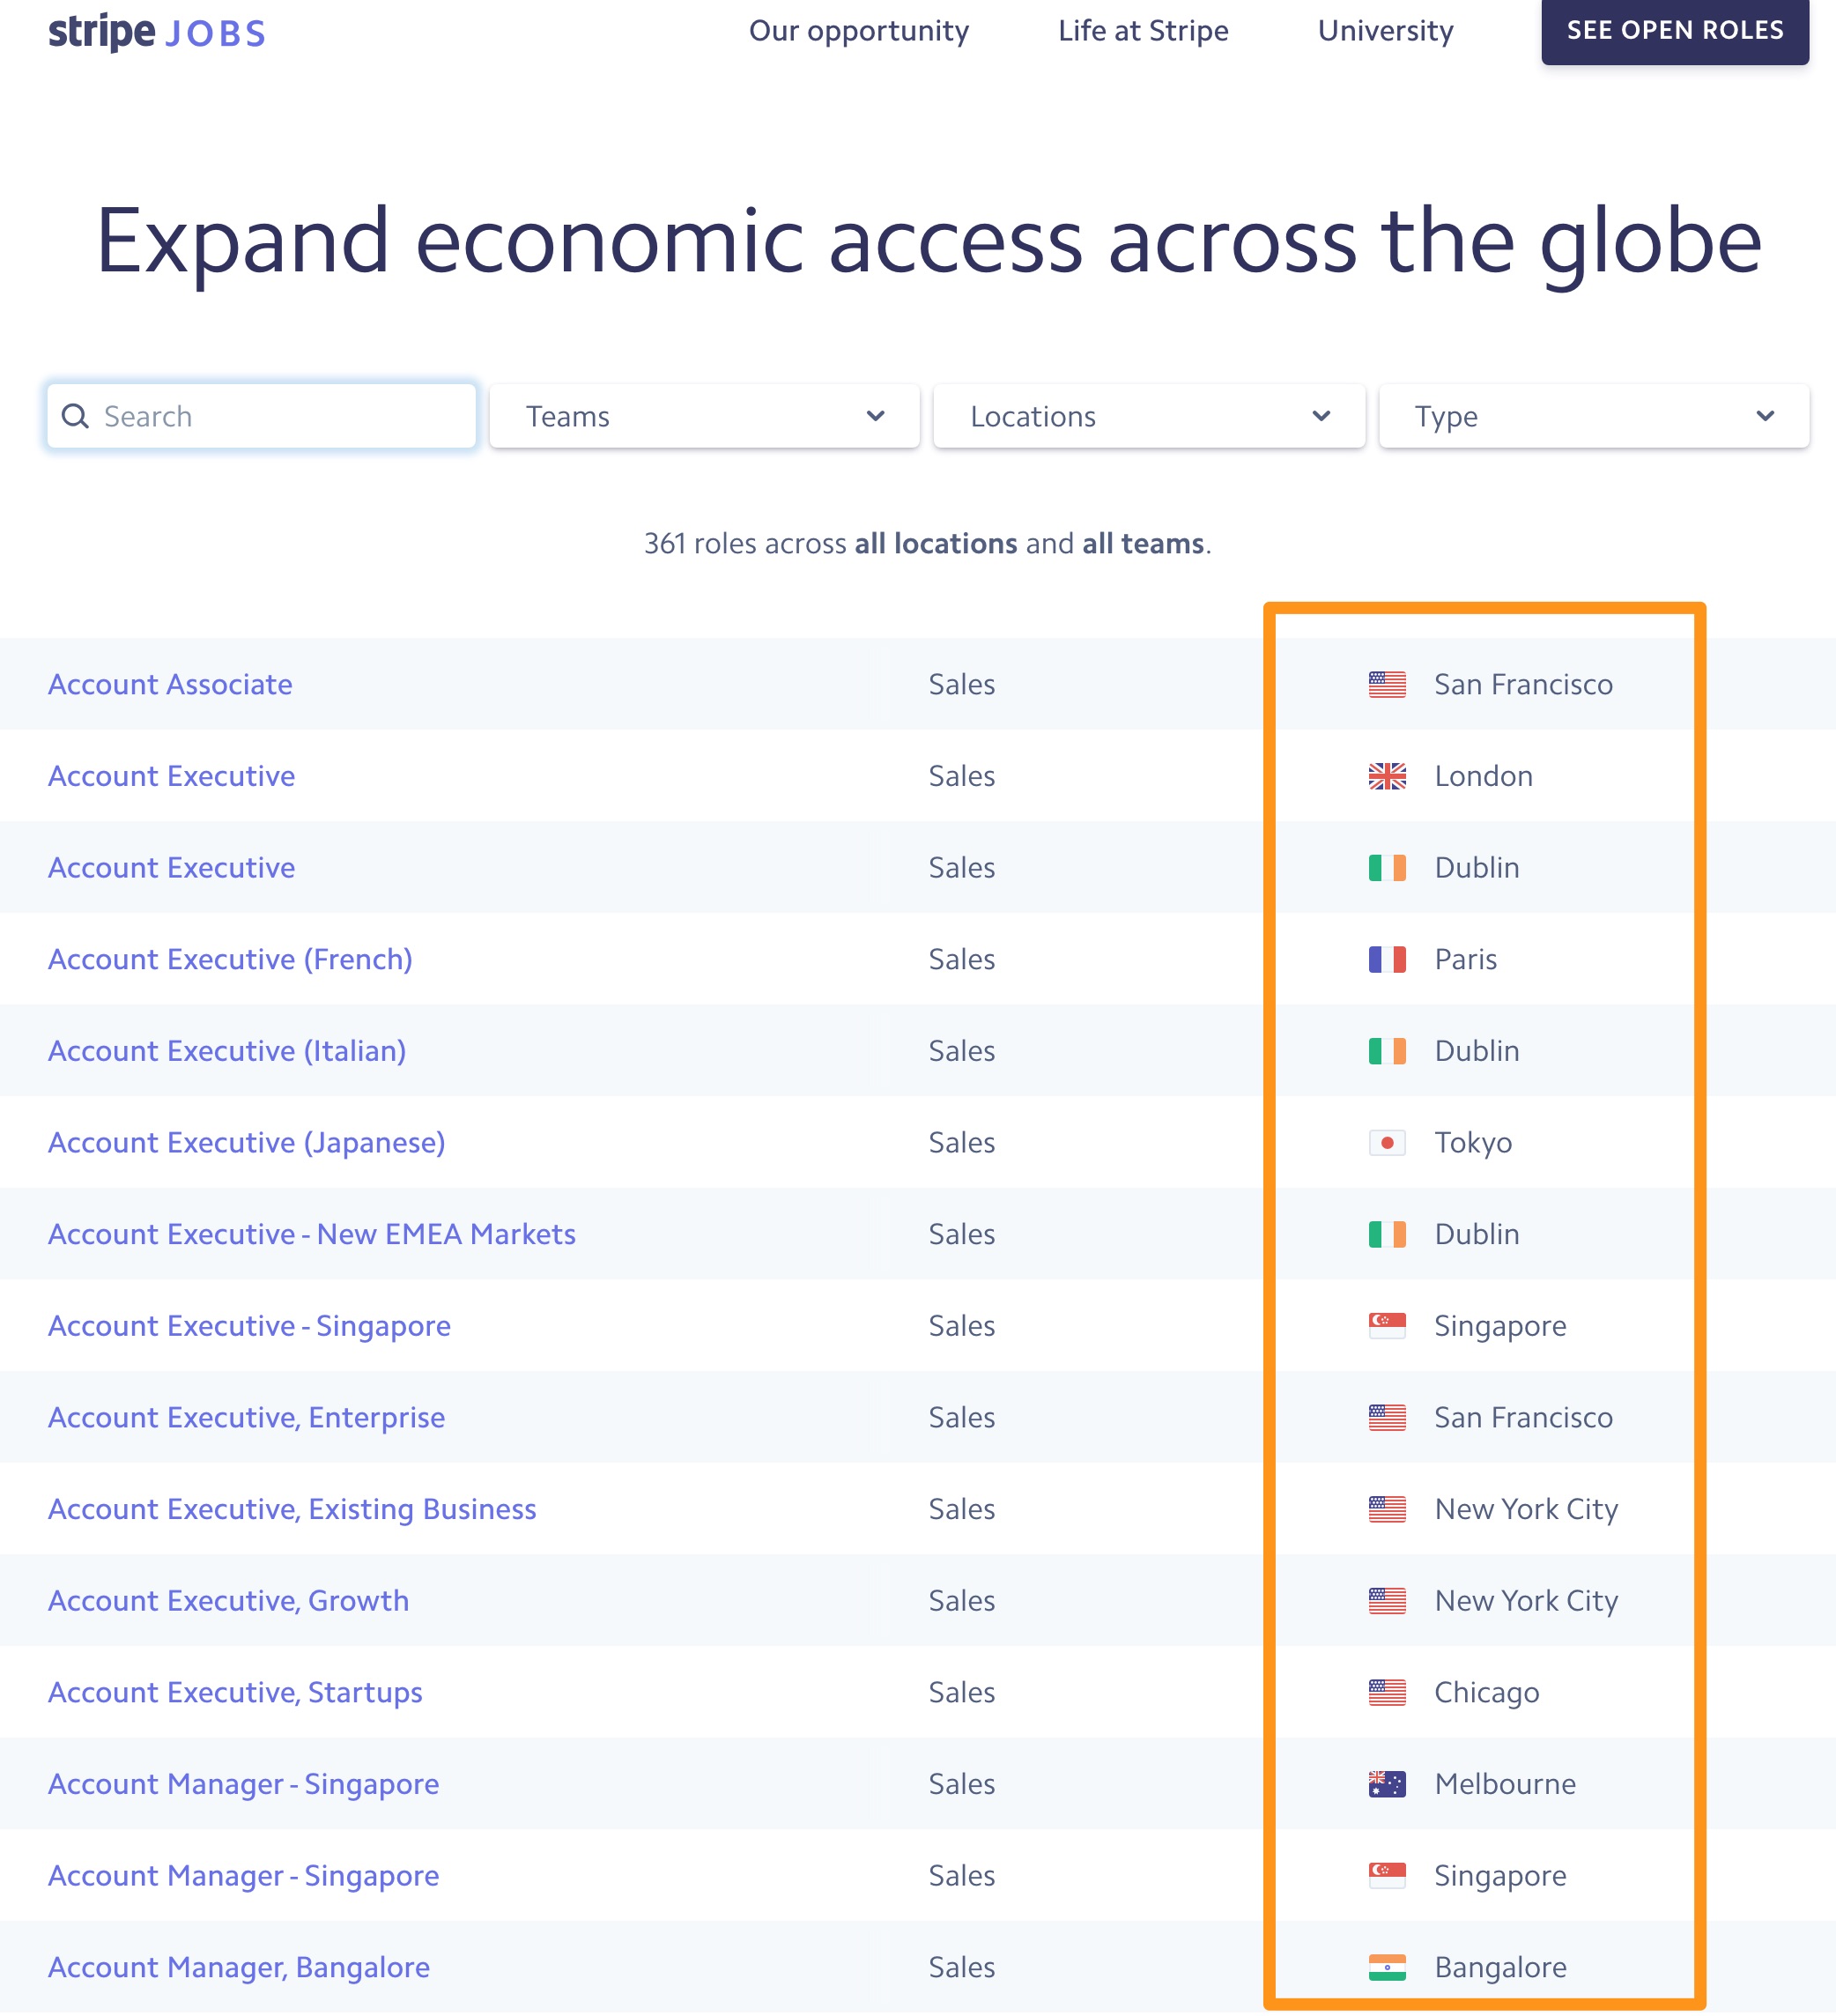
Task: Click the Stripe Jobs logo
Action: click(x=157, y=32)
